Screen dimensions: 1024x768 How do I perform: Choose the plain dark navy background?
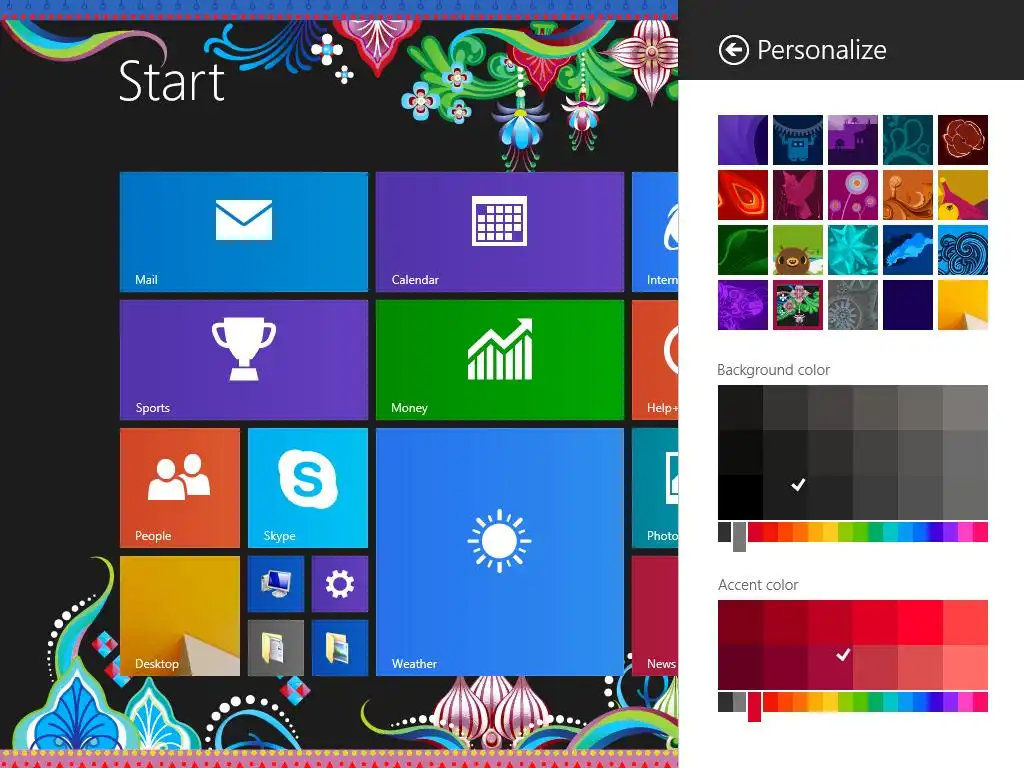coord(908,305)
